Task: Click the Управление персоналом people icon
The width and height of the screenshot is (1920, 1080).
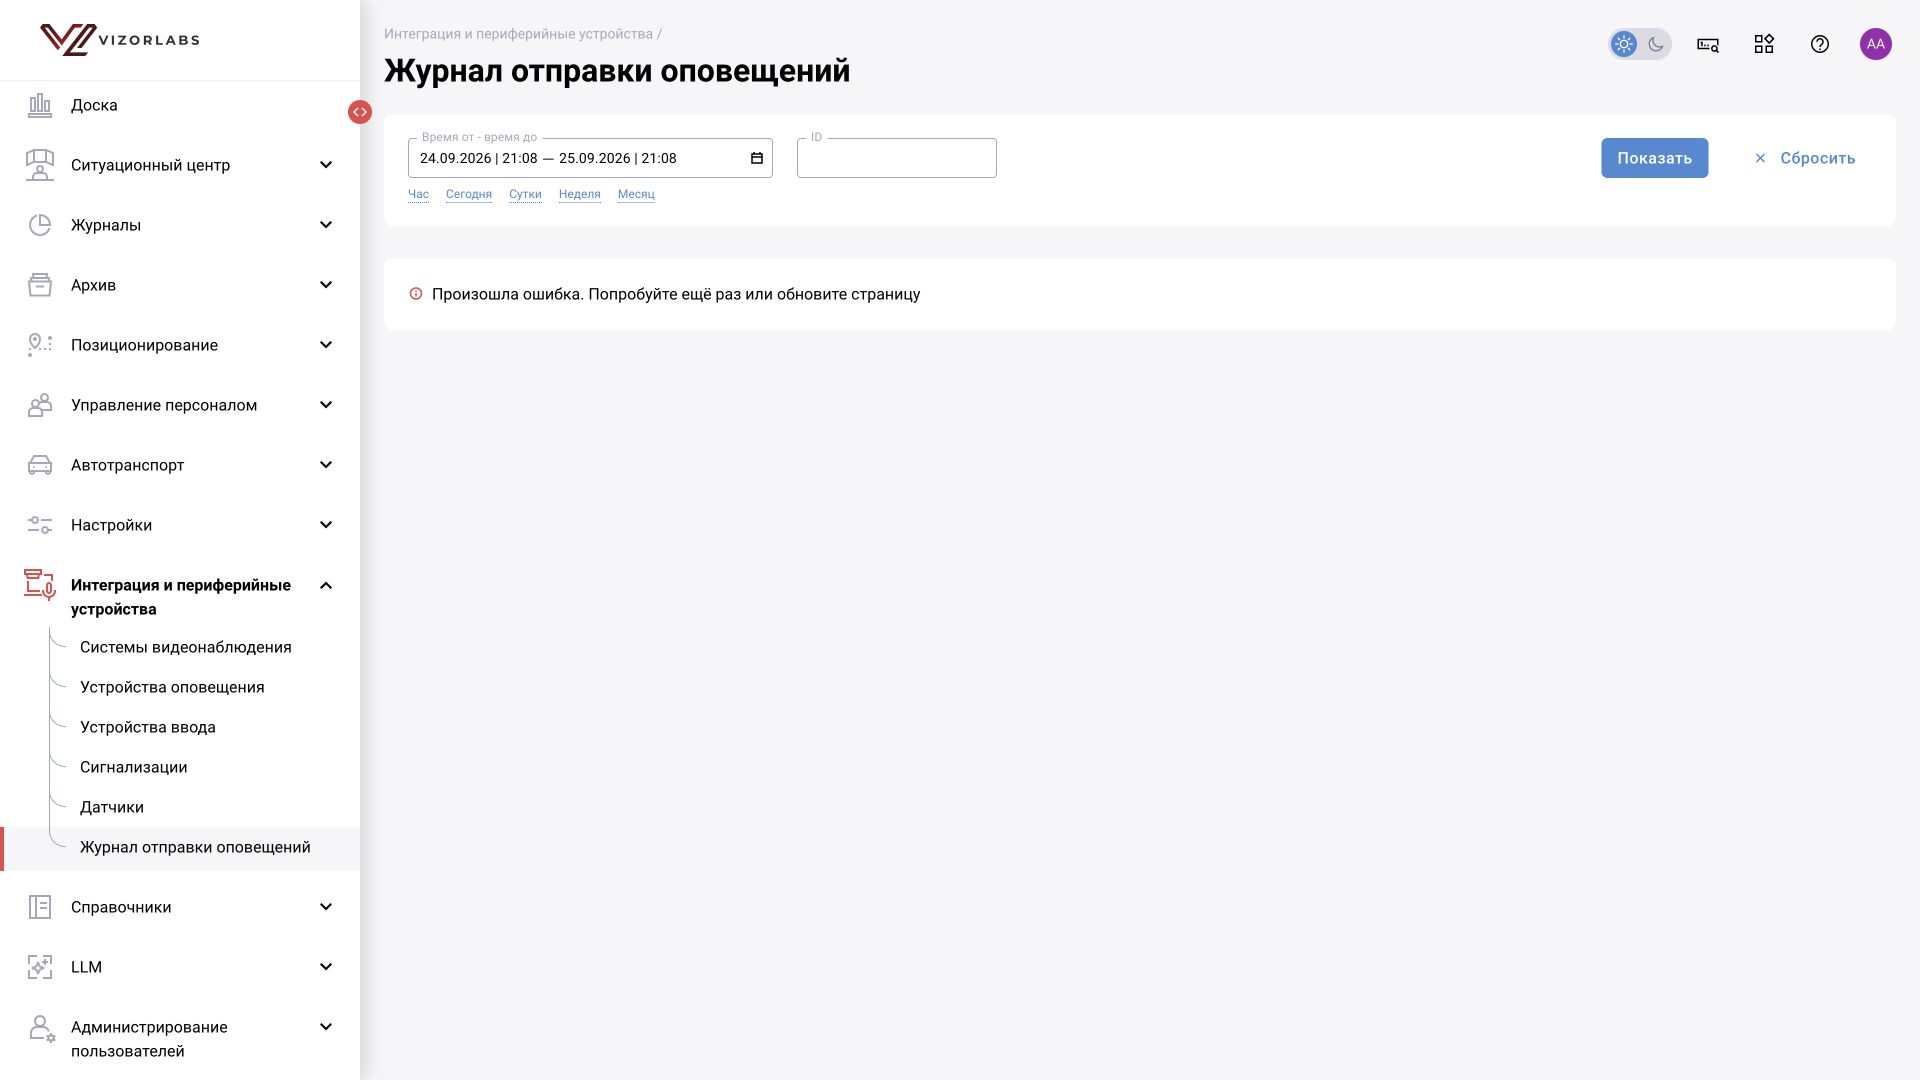Action: pos(40,405)
